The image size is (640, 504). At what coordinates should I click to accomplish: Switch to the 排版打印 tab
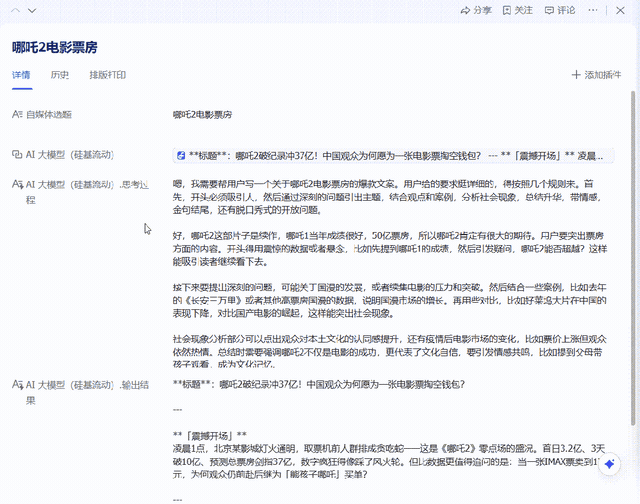(107, 75)
